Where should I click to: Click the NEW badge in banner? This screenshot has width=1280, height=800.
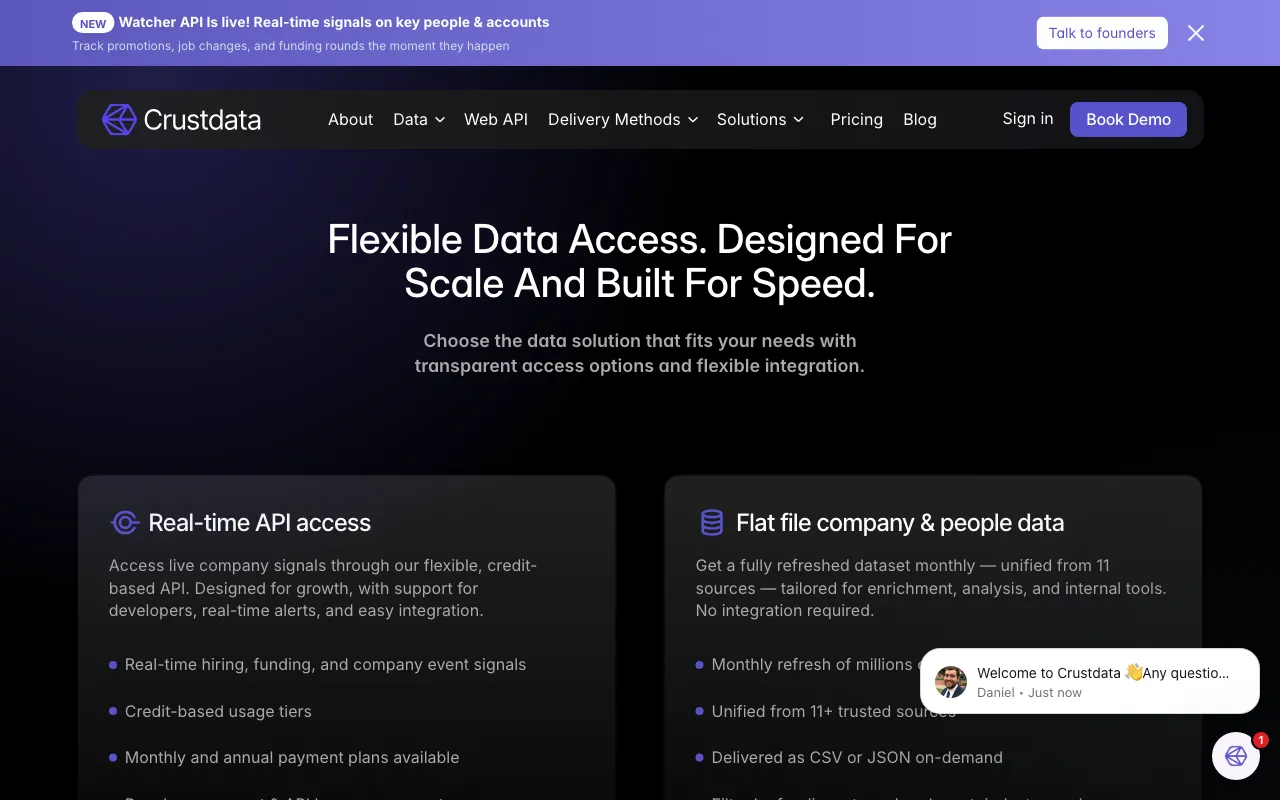point(93,23)
